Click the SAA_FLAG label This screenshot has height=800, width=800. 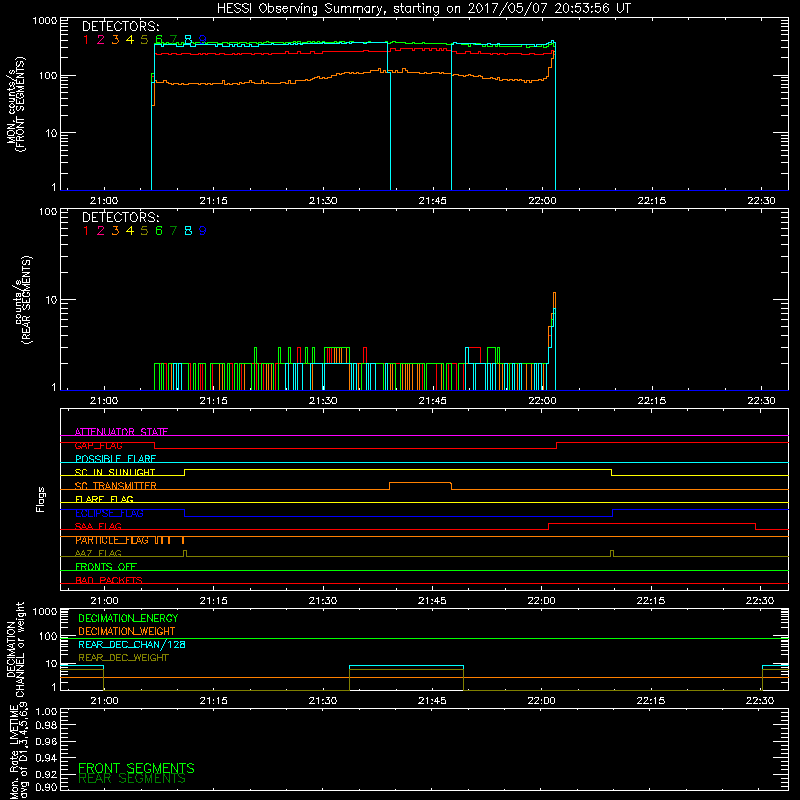(x=98, y=526)
